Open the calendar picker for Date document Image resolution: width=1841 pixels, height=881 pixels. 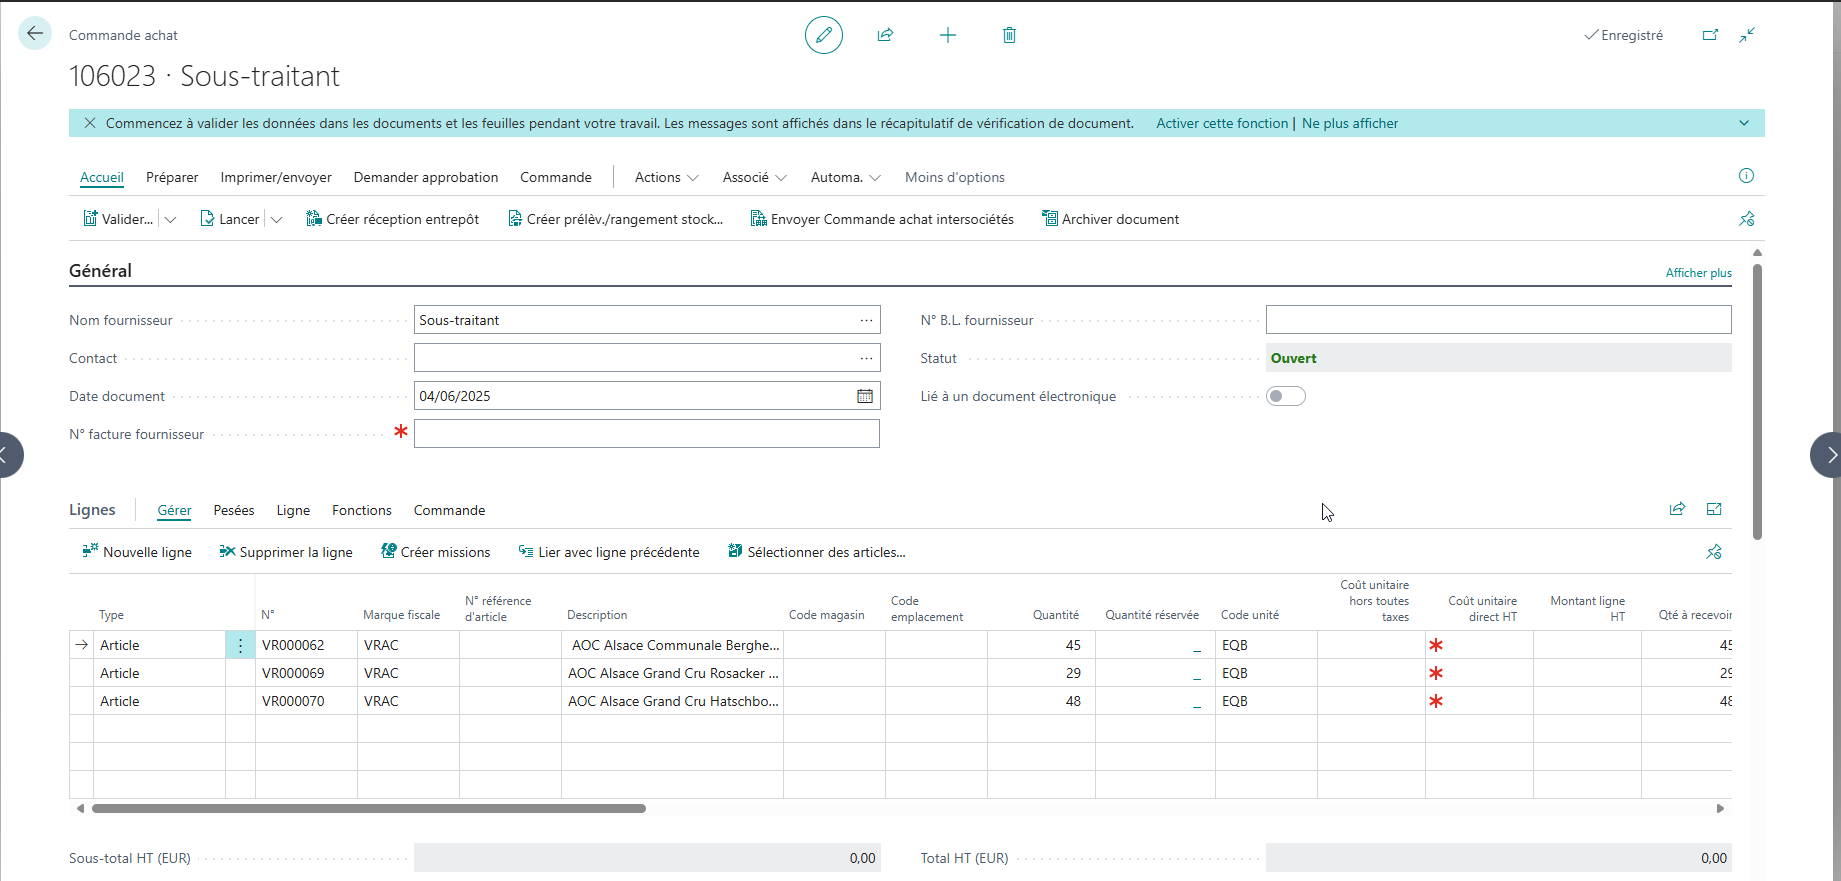pyautogui.click(x=865, y=396)
